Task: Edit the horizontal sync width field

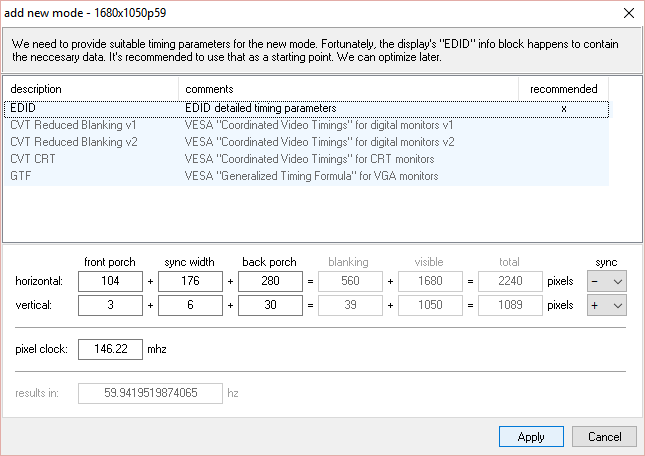Action: click(x=190, y=282)
